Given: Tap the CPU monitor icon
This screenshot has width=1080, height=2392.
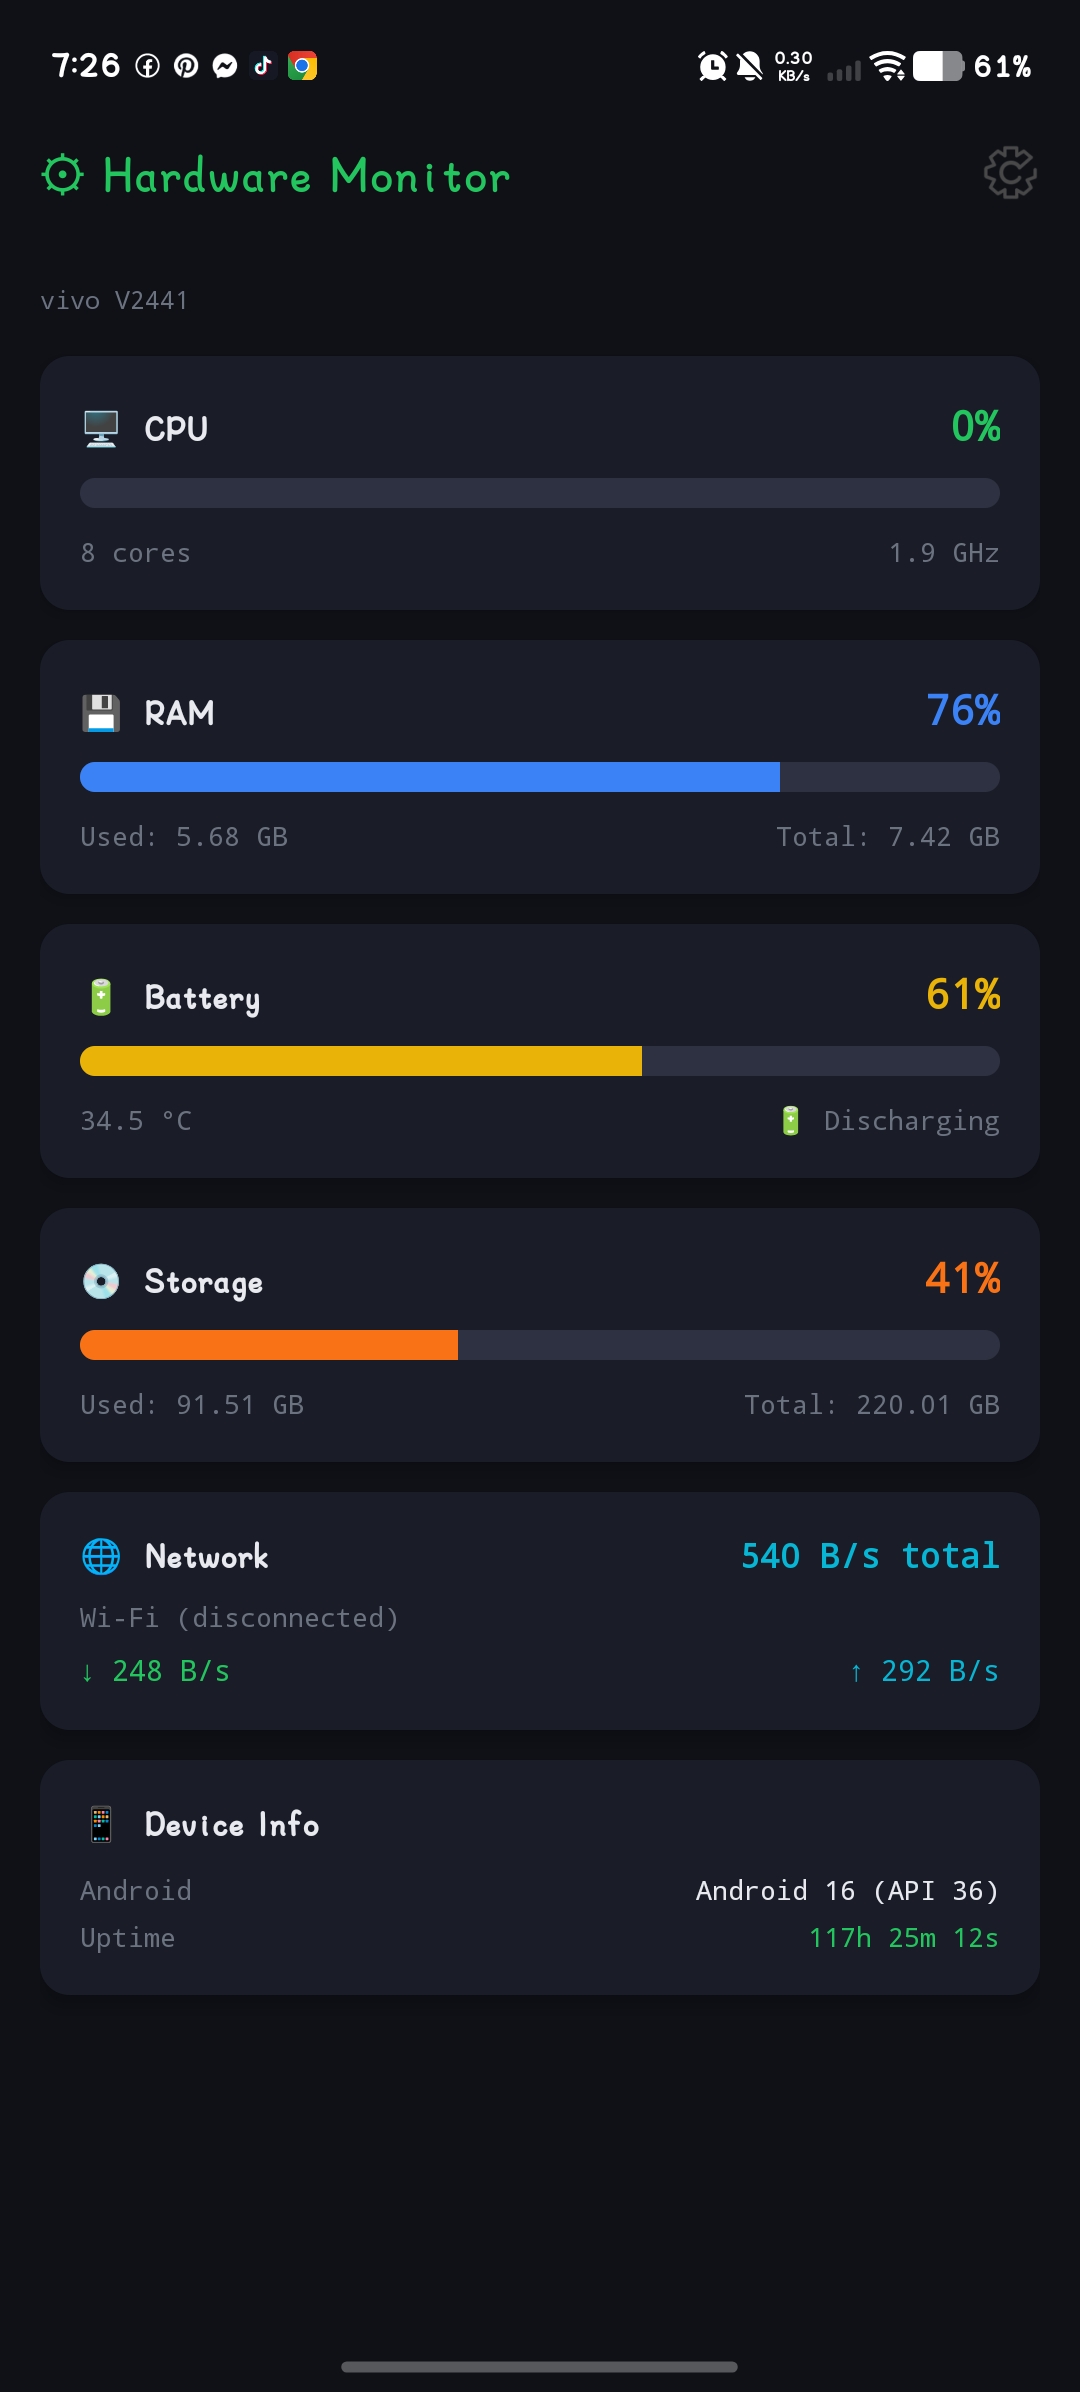Looking at the screenshot, I should coord(101,429).
